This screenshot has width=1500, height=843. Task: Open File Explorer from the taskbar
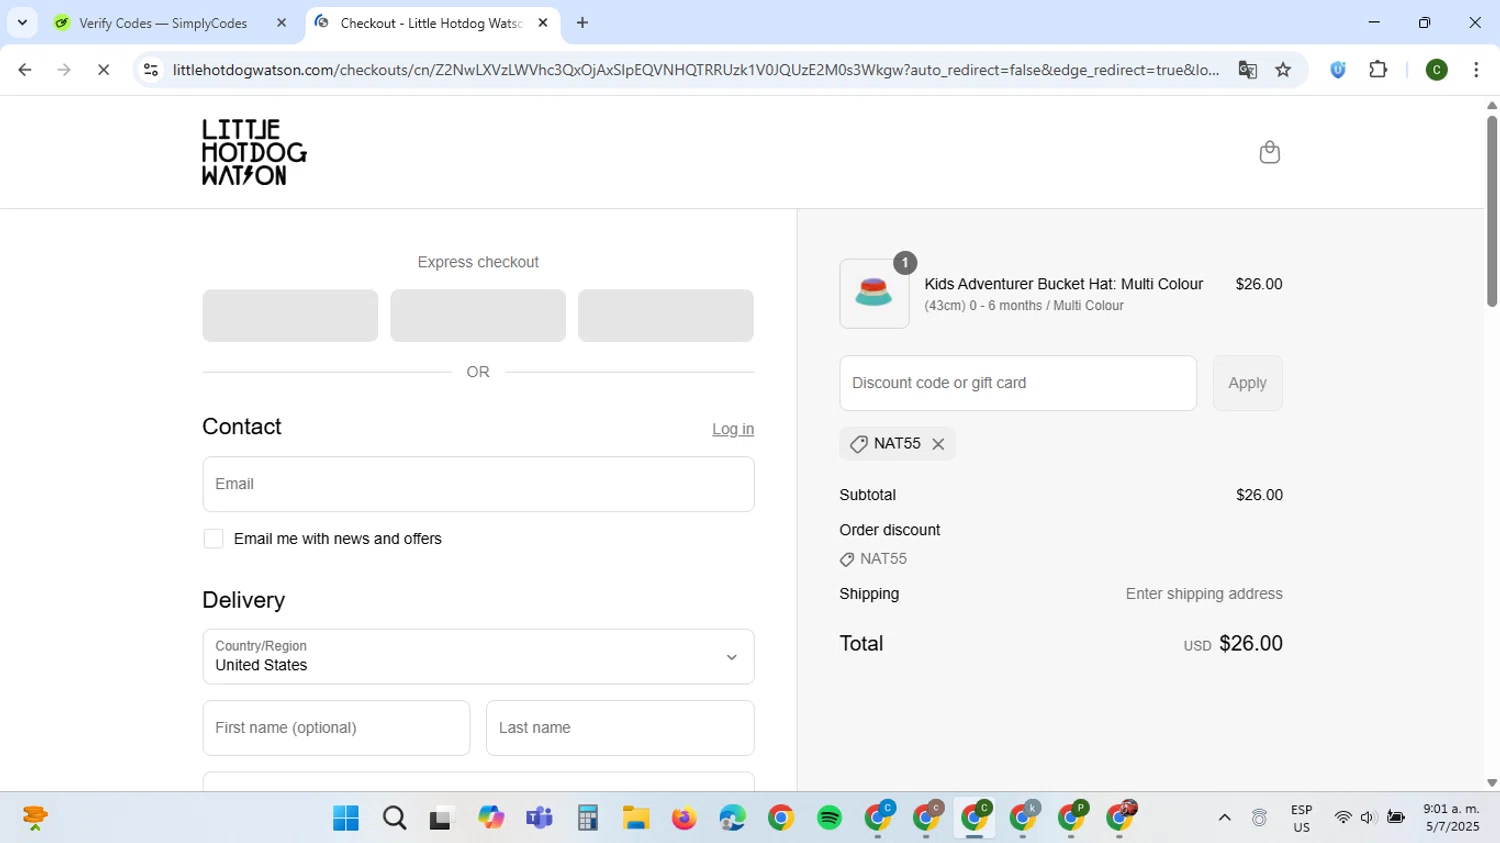click(x=636, y=818)
